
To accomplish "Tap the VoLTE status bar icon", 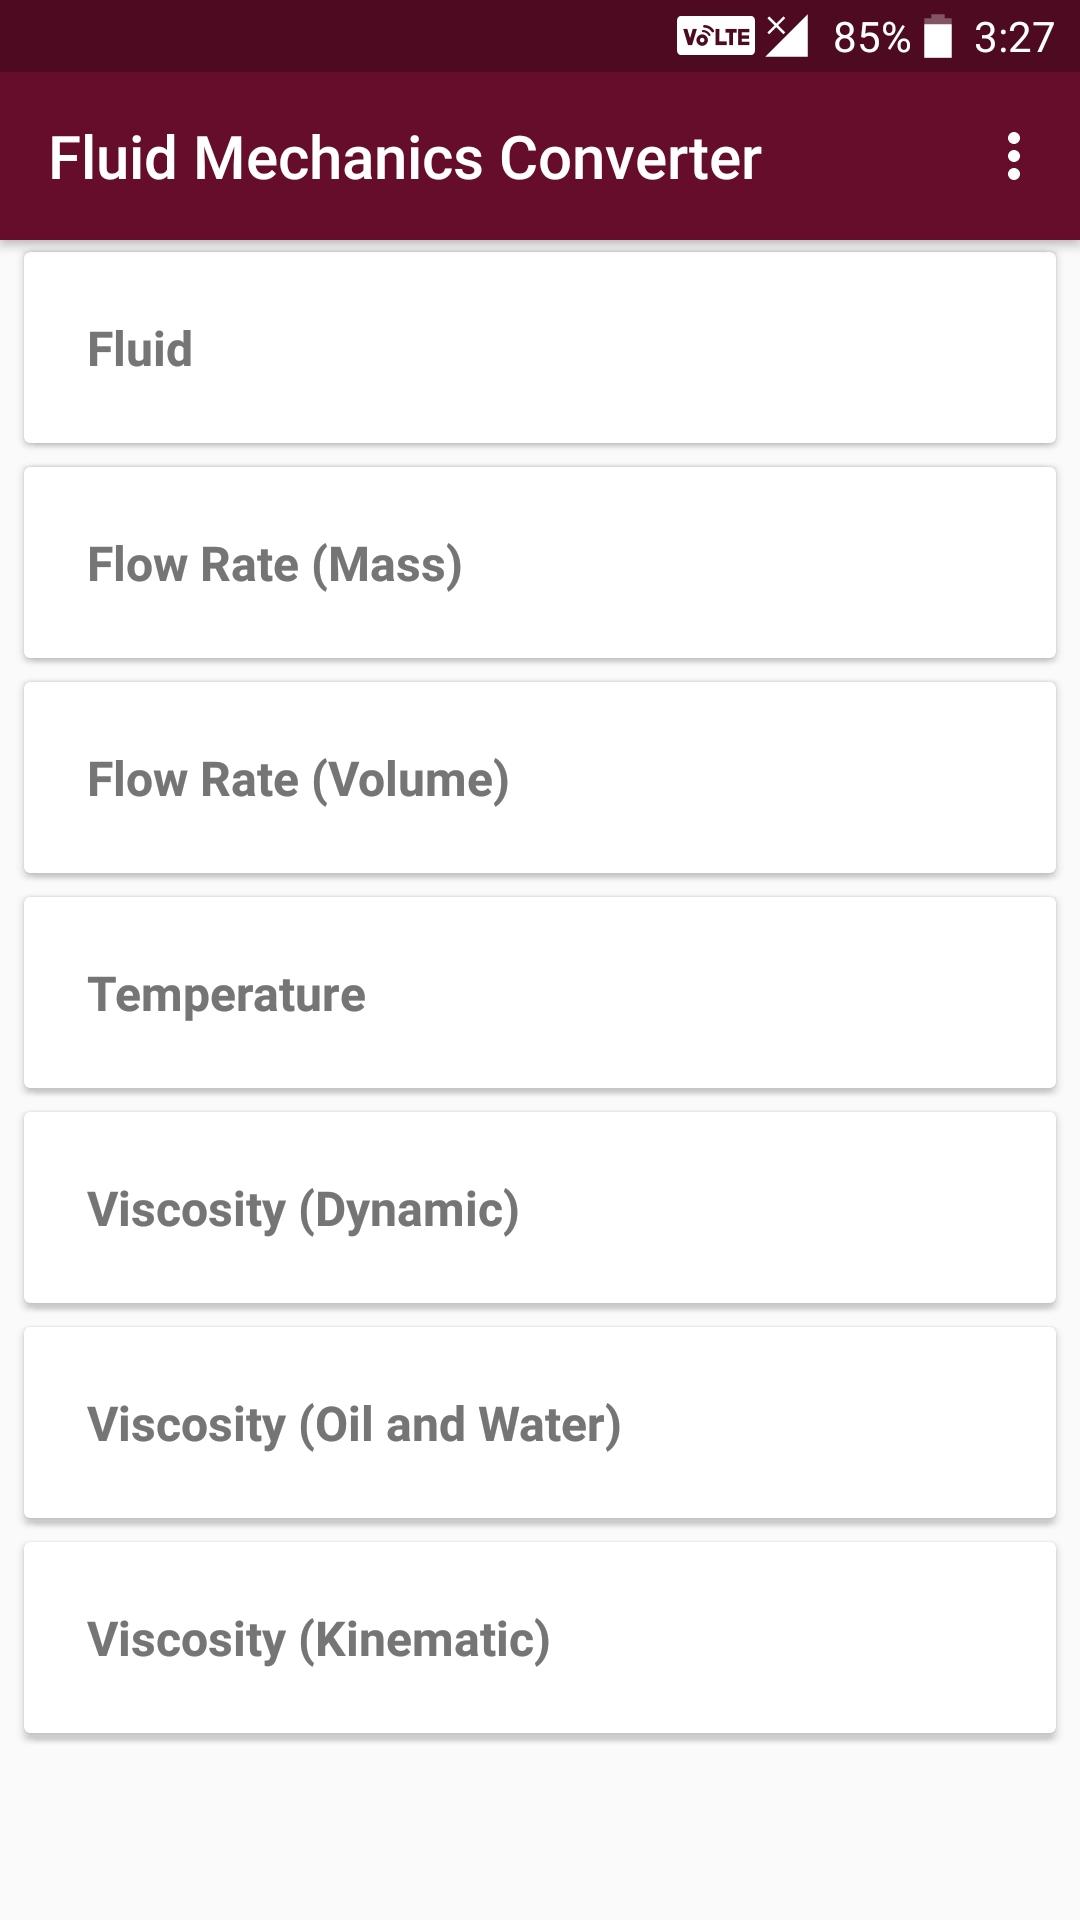I will click(716, 37).
